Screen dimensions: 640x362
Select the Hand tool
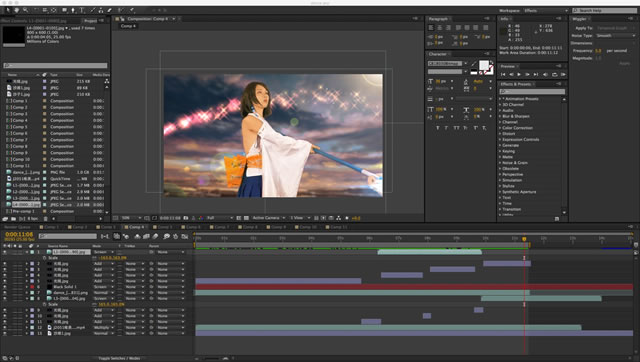click(17, 10)
